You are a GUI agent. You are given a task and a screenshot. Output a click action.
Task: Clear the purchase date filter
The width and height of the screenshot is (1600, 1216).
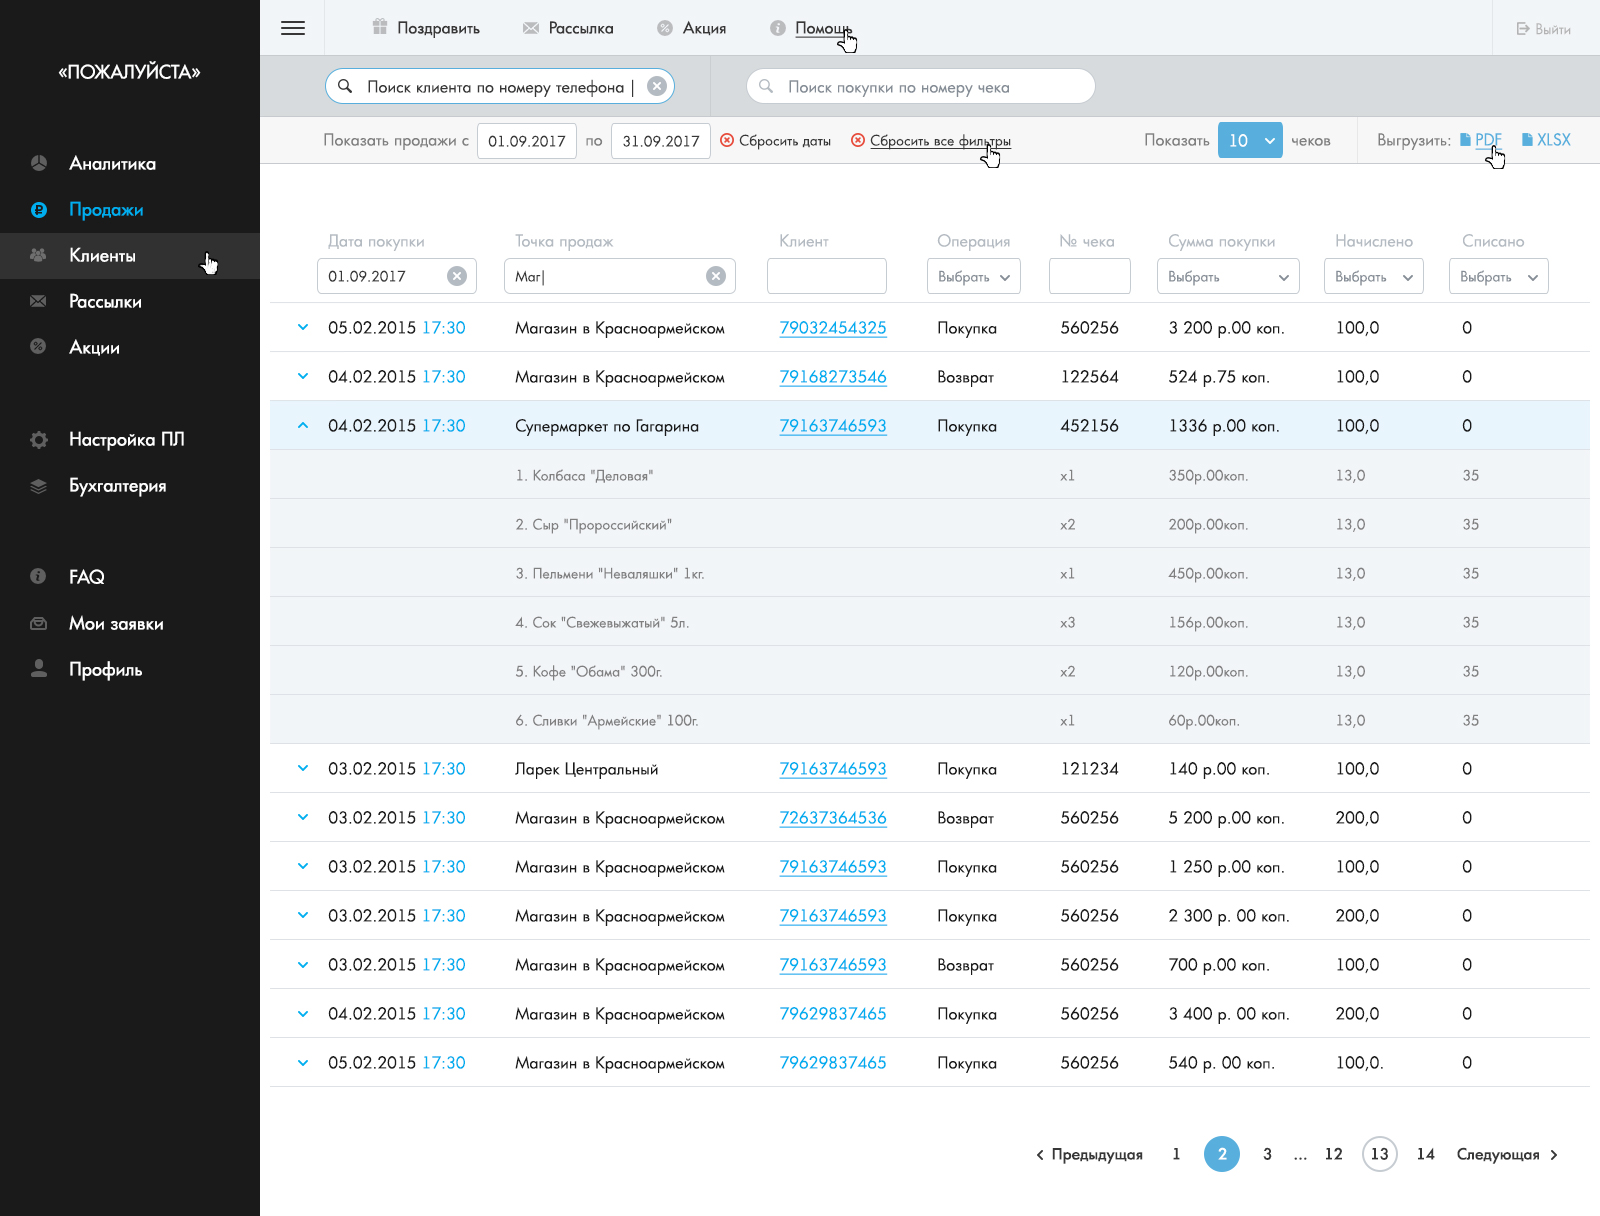click(457, 276)
